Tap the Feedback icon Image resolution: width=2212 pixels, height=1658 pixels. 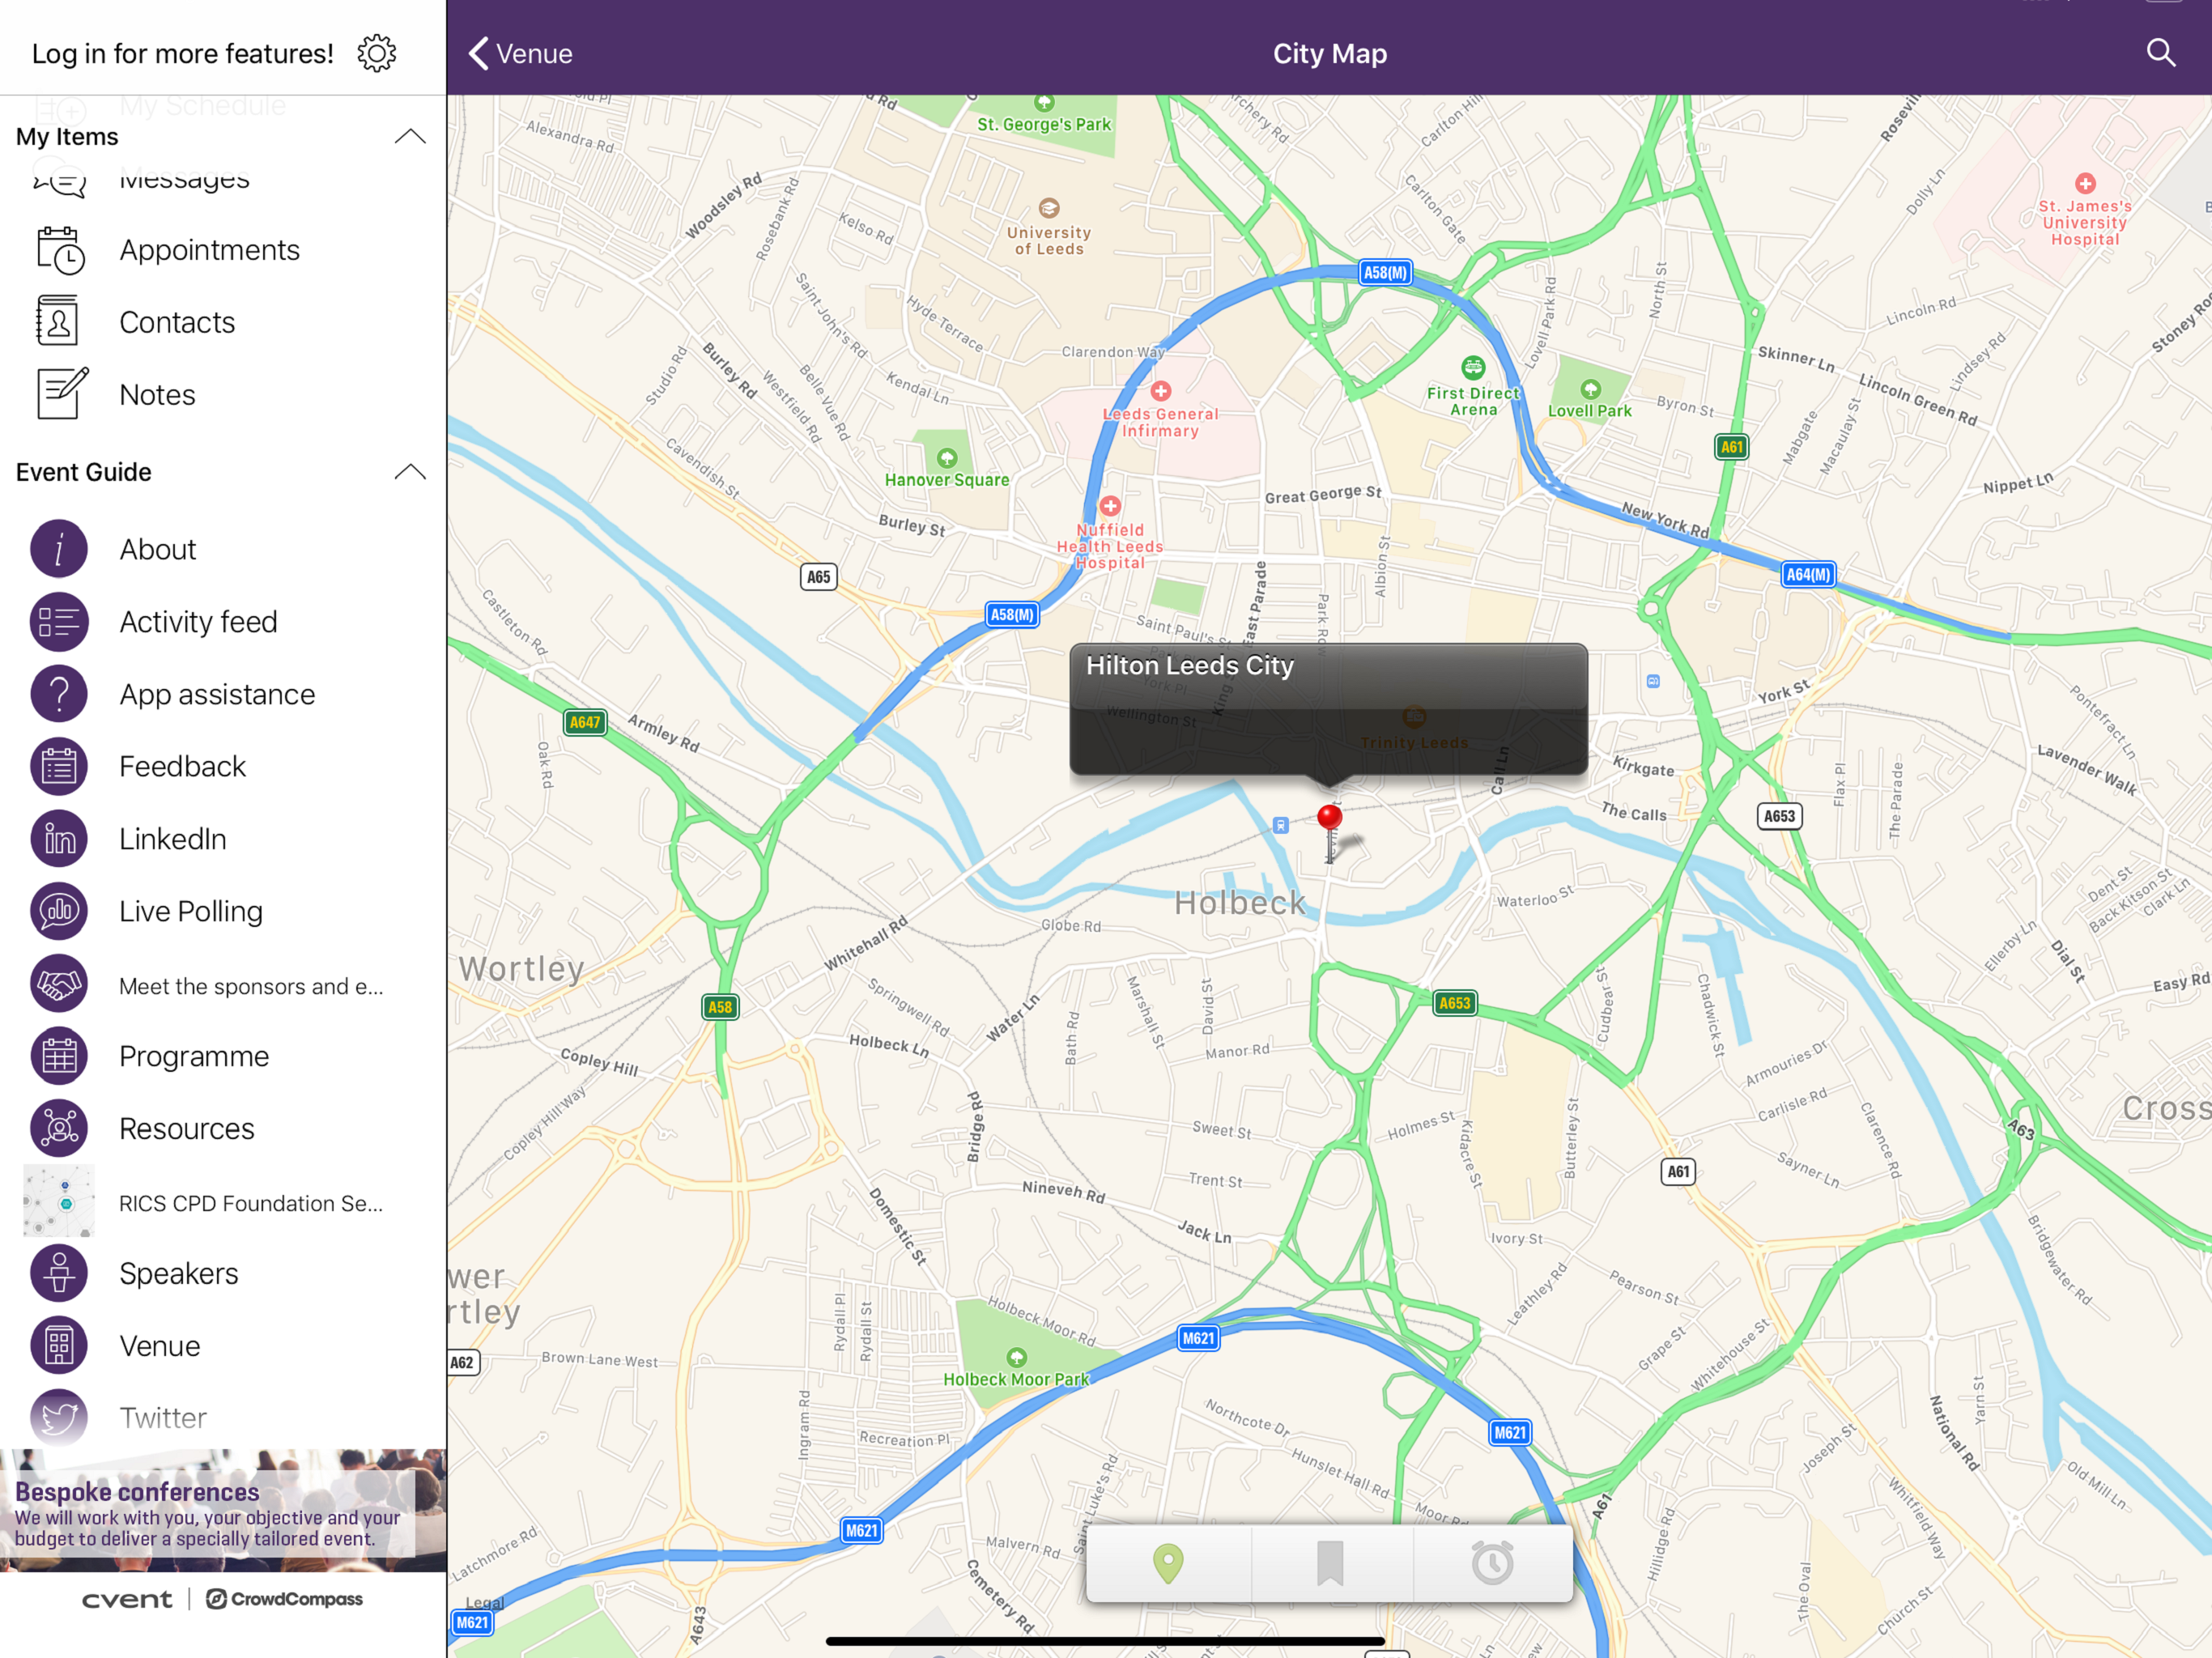59,767
